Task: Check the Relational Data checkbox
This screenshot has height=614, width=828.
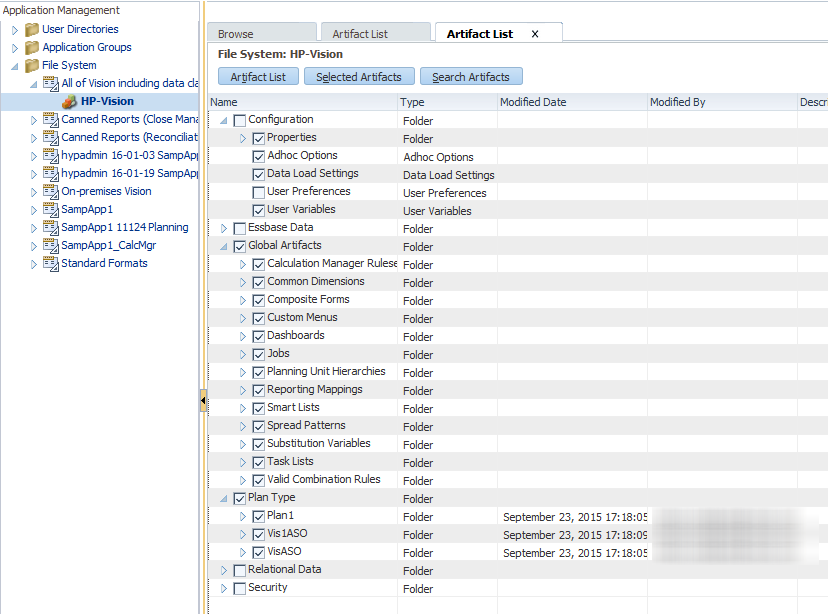Action: click(240, 570)
